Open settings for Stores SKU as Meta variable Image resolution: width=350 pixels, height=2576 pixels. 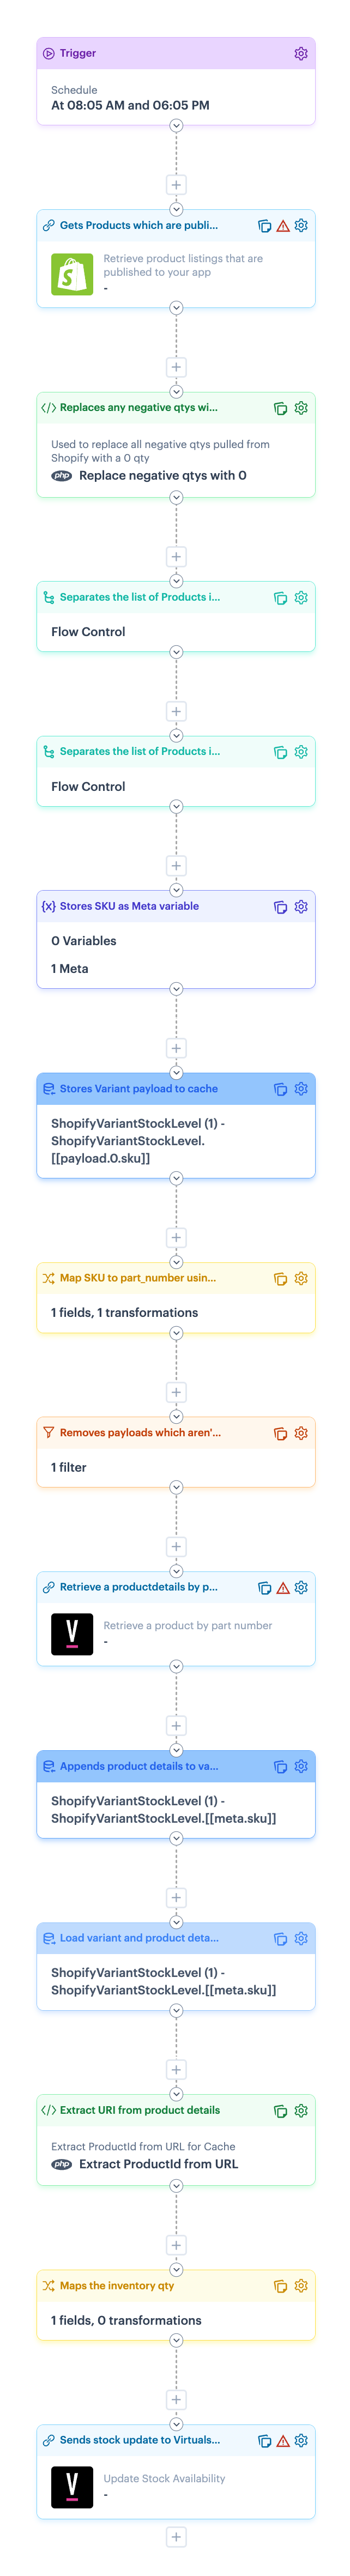(x=301, y=907)
